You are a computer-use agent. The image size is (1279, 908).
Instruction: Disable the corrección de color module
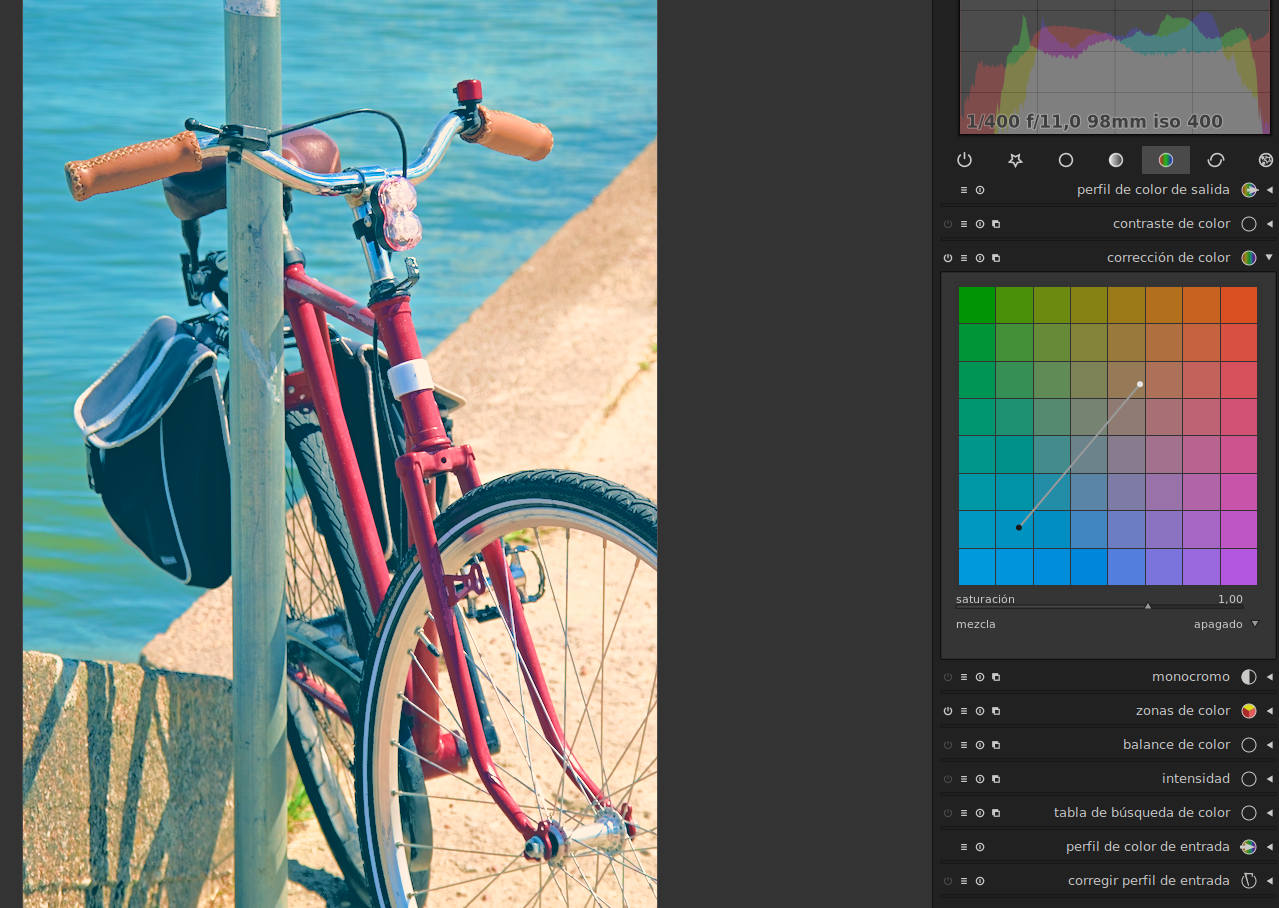pos(948,258)
